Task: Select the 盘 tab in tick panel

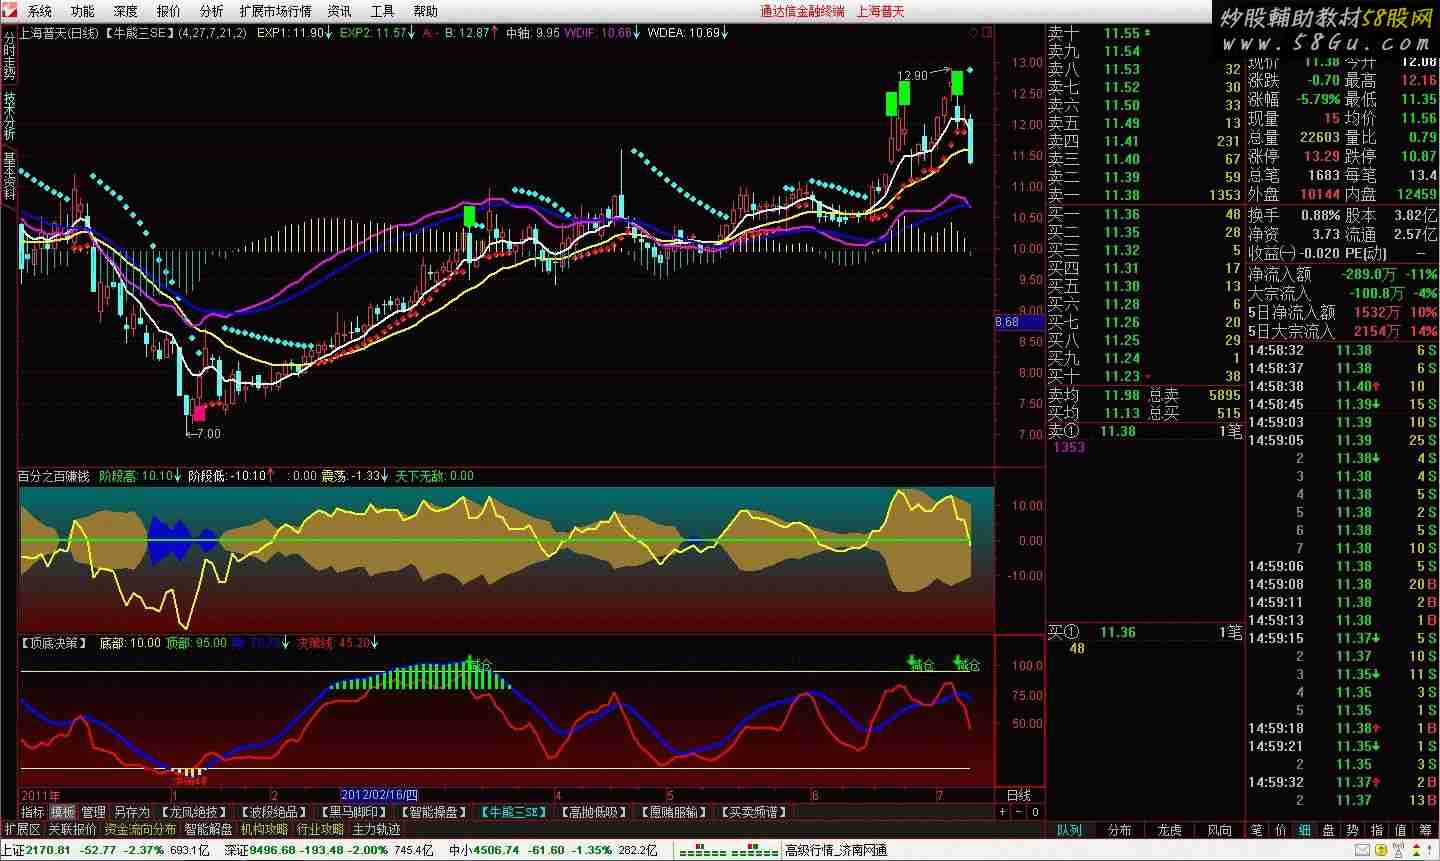Action: 1329,830
